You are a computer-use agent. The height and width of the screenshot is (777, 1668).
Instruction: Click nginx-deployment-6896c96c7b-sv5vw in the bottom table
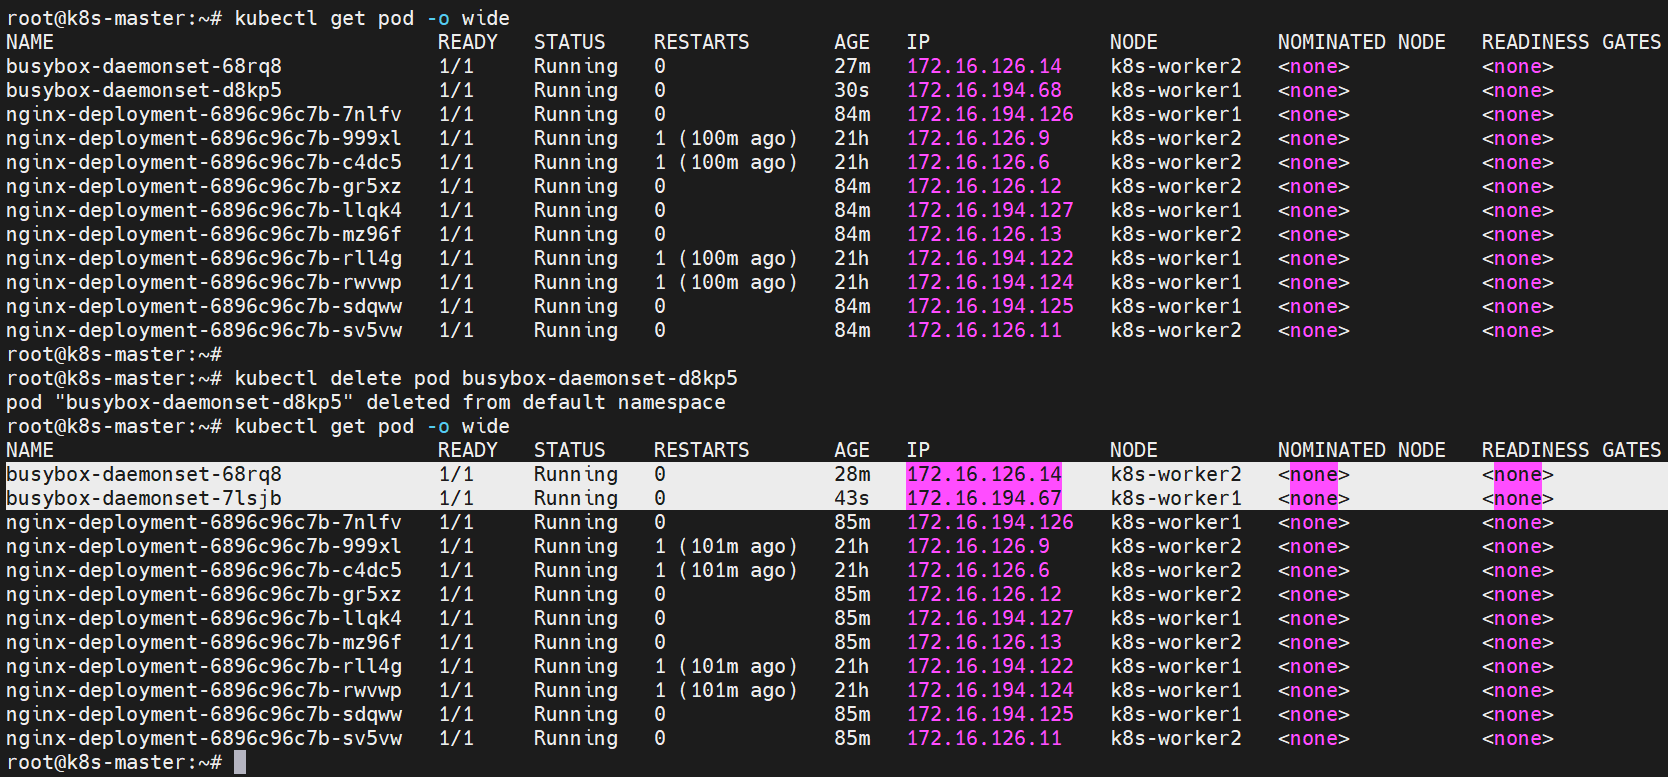204,738
